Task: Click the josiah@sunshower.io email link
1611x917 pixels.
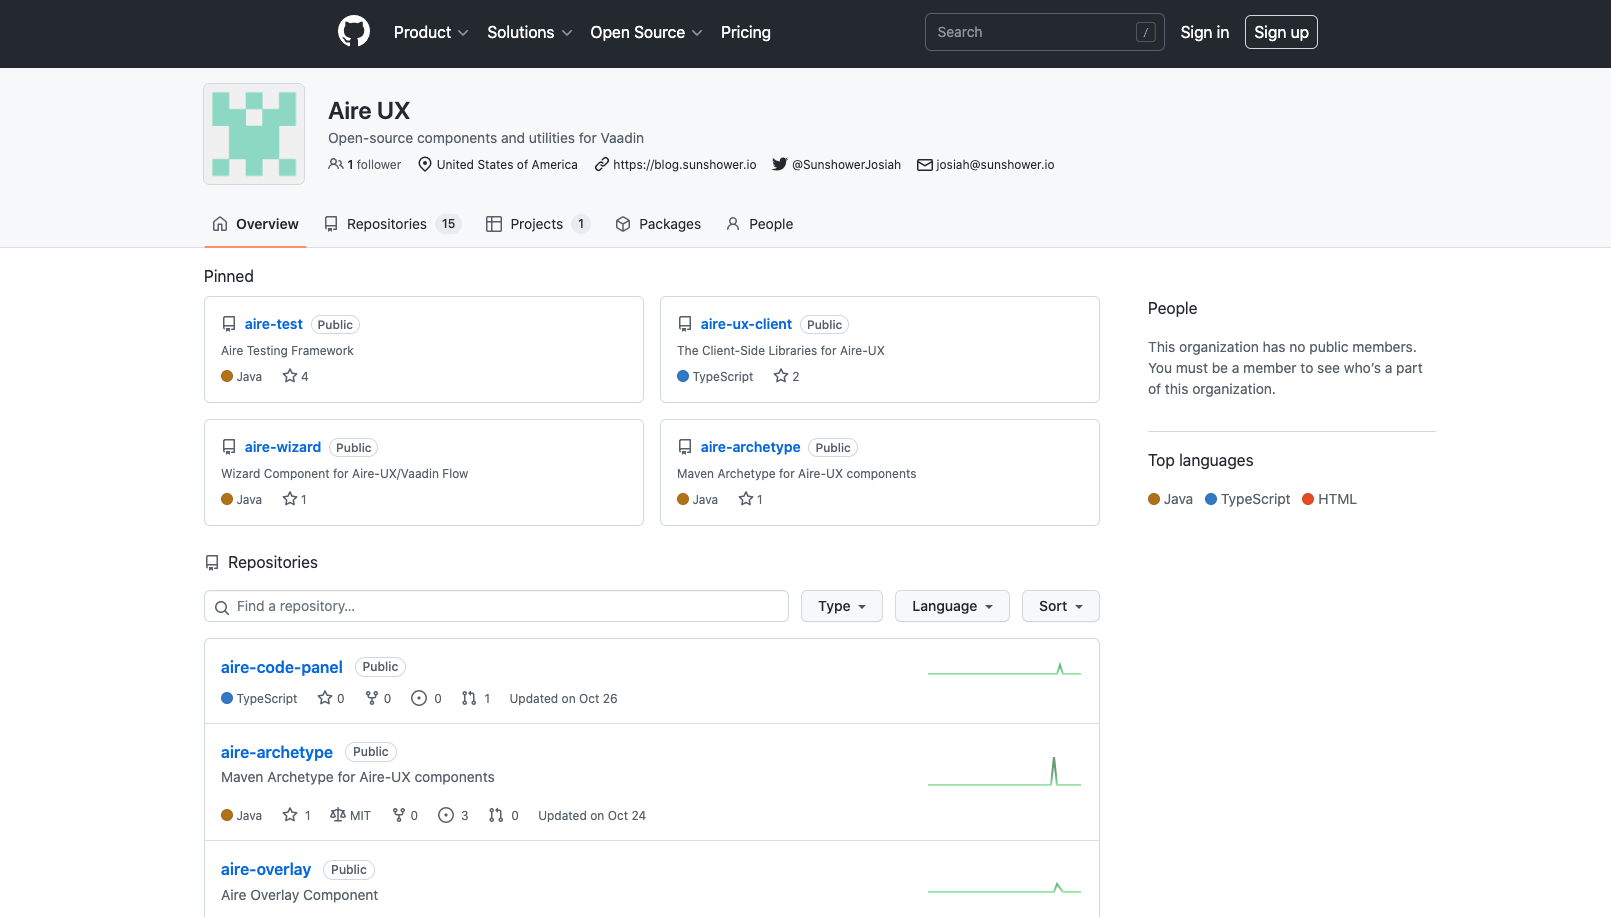Action: click(x=995, y=165)
